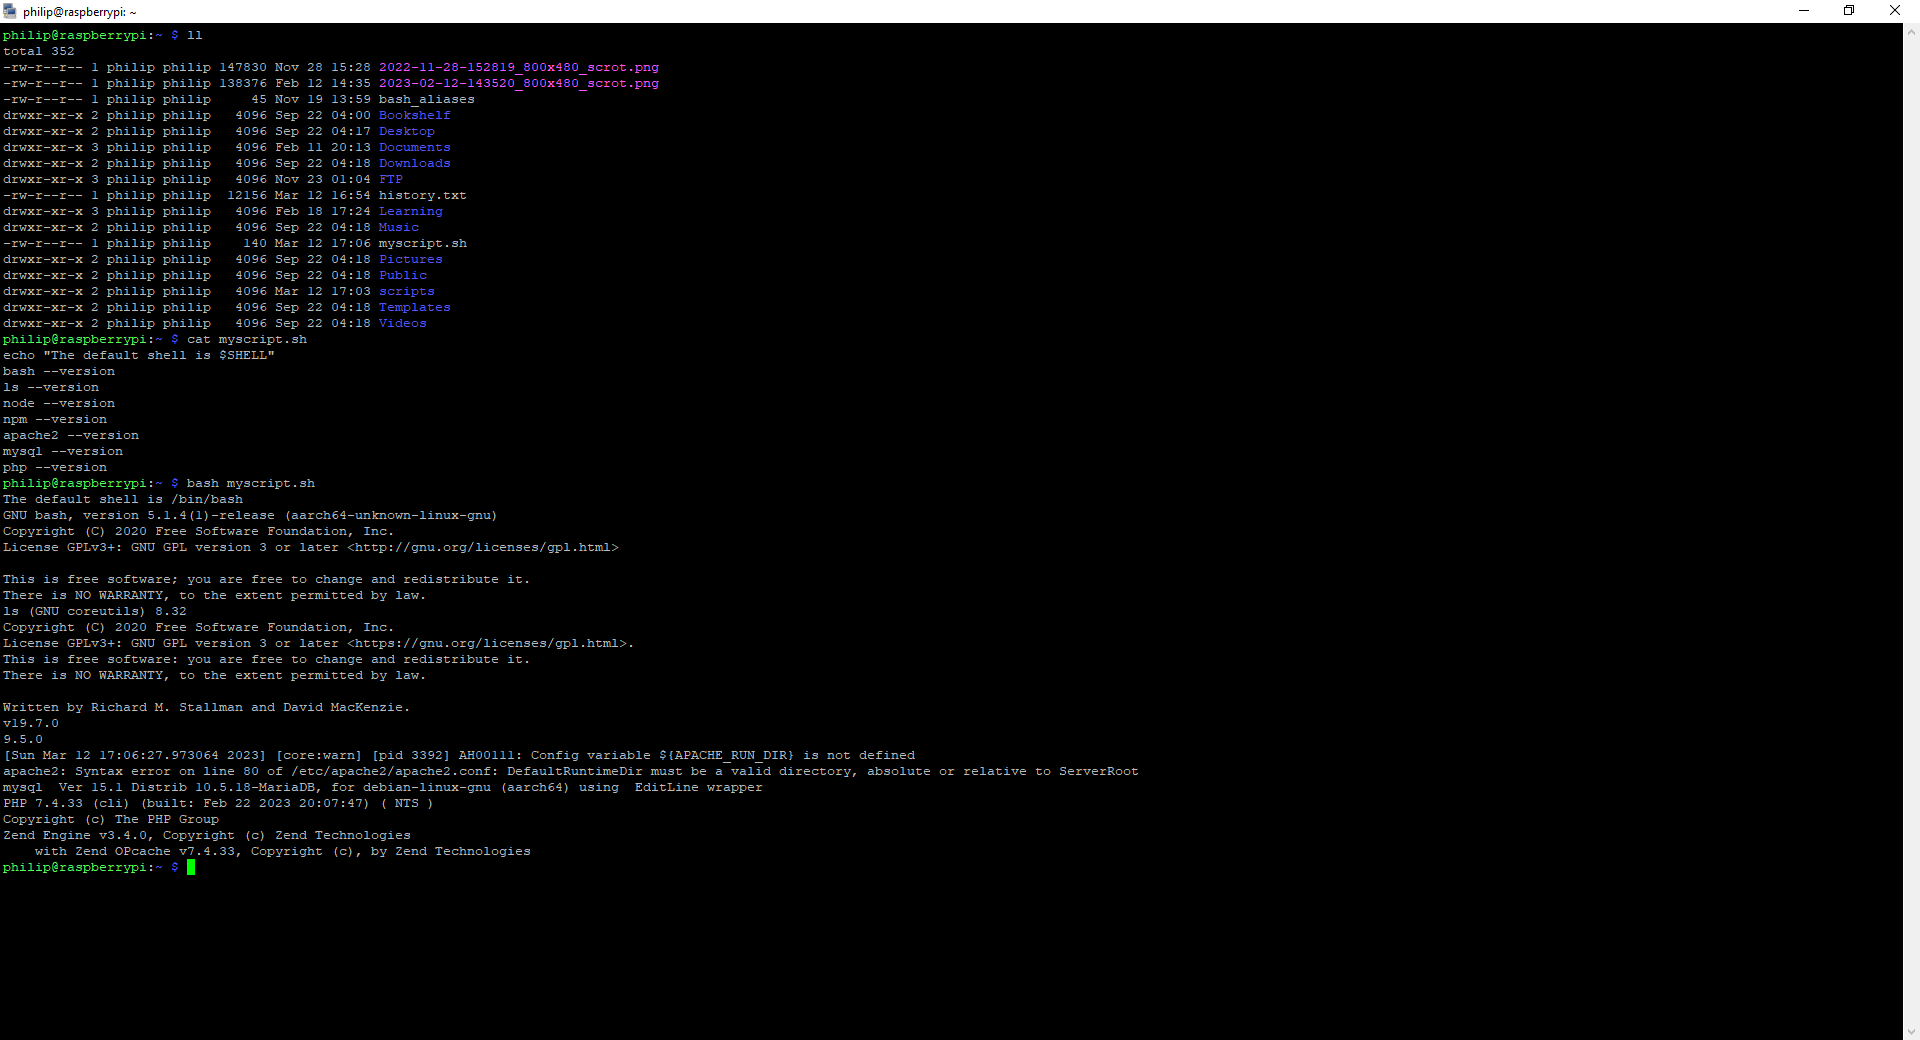Image resolution: width=1920 pixels, height=1040 pixels.
Task: Close the terminal window
Action: pos(1895,11)
